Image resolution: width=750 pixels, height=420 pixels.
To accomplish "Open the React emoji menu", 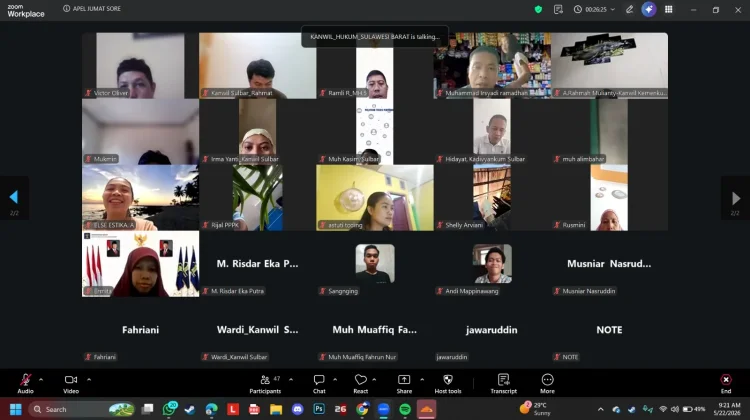I will pyautogui.click(x=361, y=384).
